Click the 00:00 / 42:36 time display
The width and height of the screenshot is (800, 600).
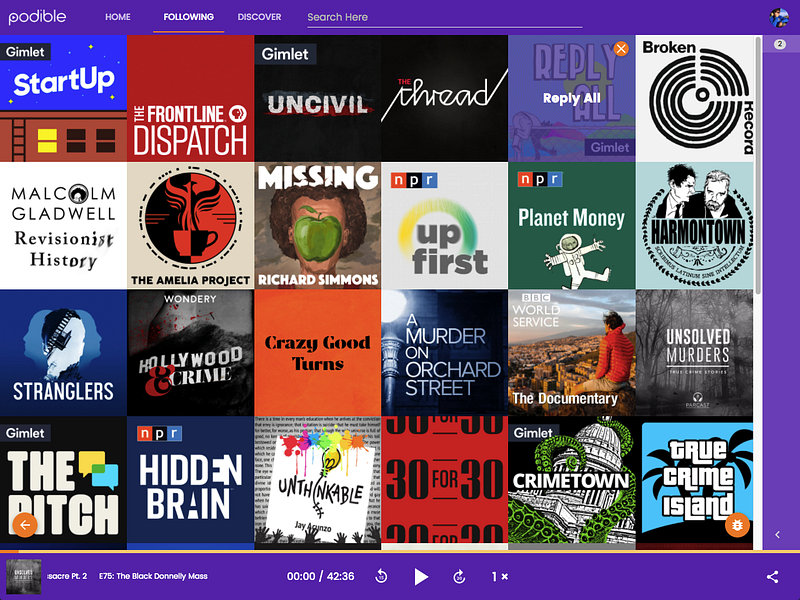coord(320,577)
